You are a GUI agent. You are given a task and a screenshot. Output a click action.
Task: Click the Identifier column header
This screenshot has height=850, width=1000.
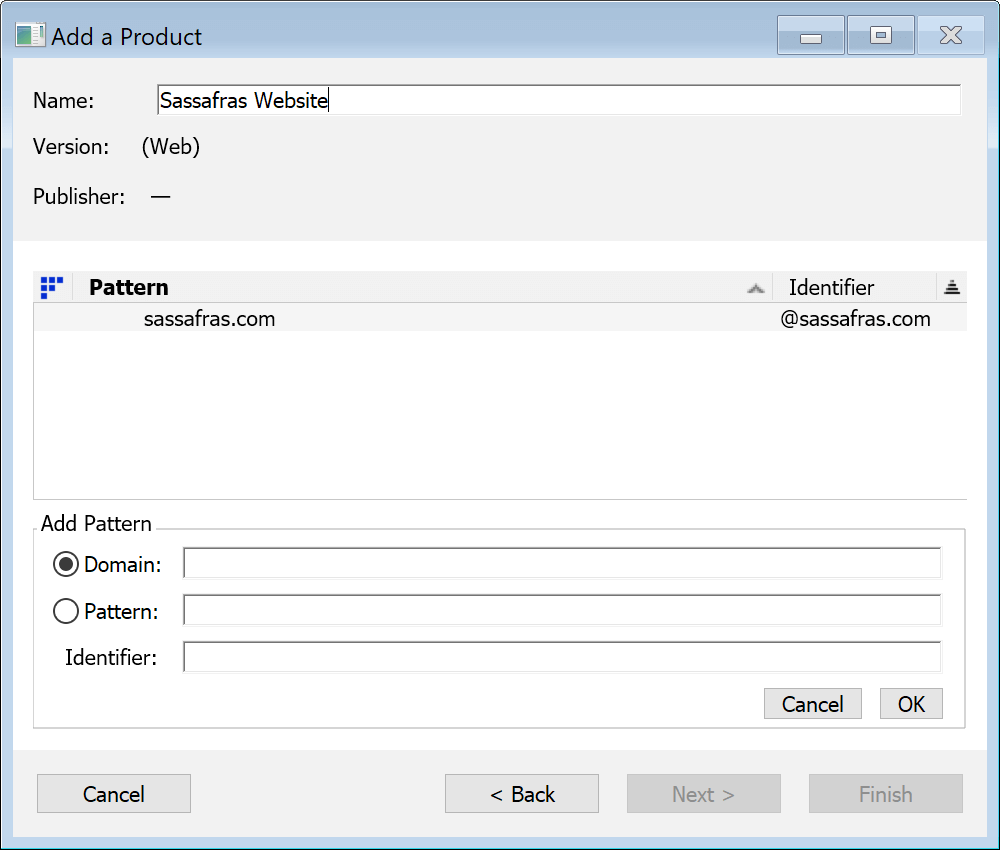831,287
